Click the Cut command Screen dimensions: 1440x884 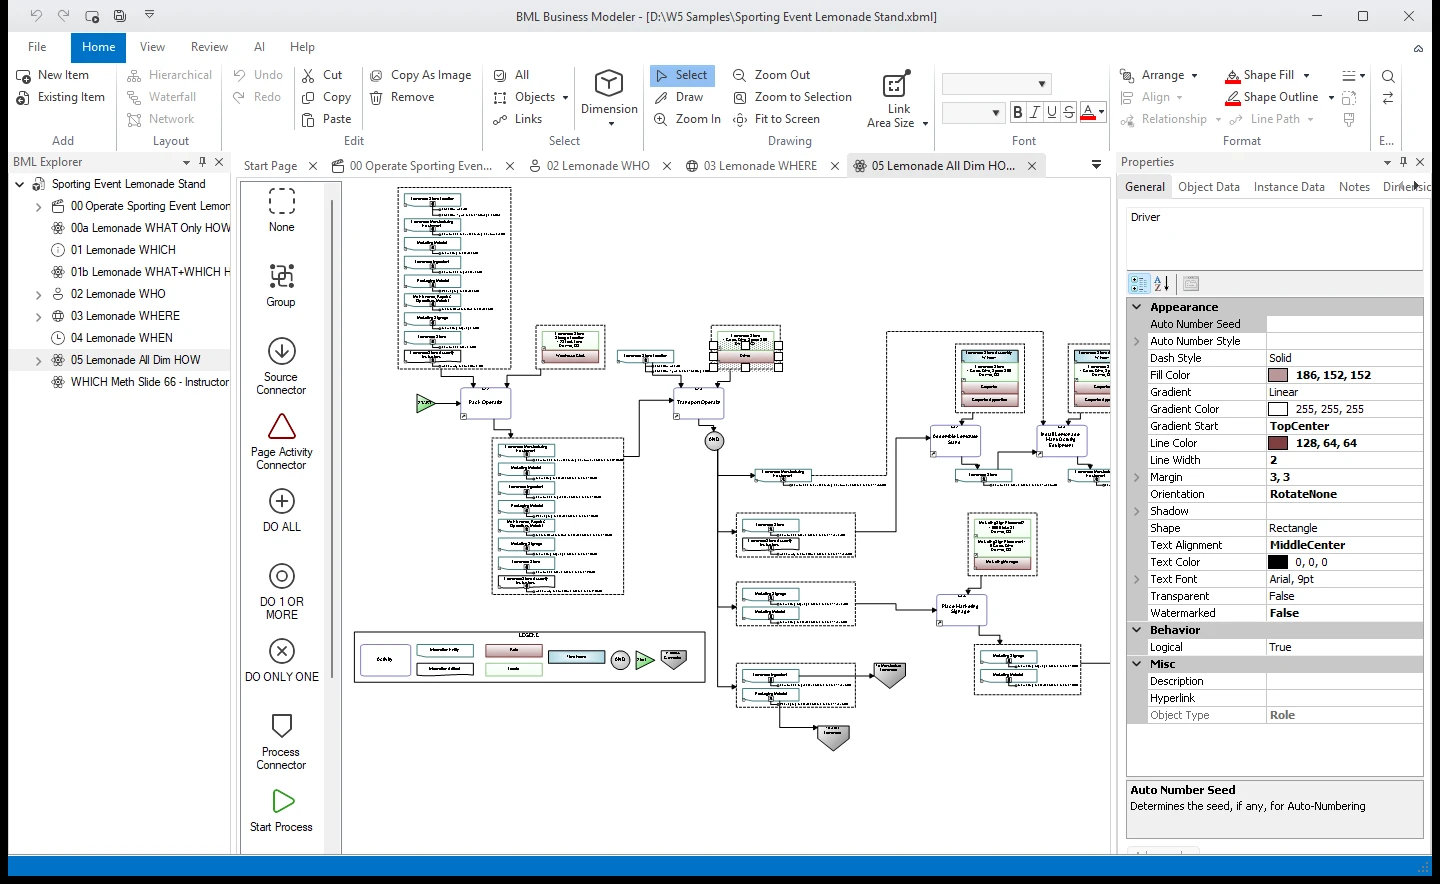click(x=323, y=75)
